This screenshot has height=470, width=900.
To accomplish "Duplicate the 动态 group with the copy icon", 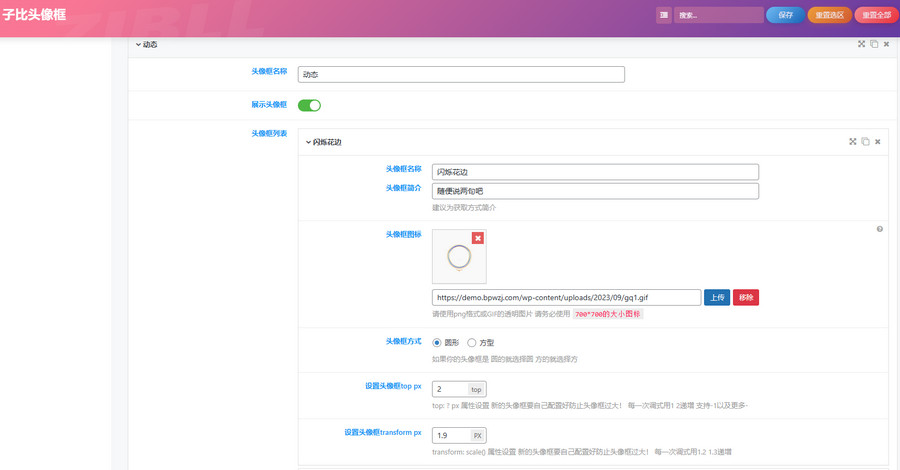I will [x=874, y=44].
